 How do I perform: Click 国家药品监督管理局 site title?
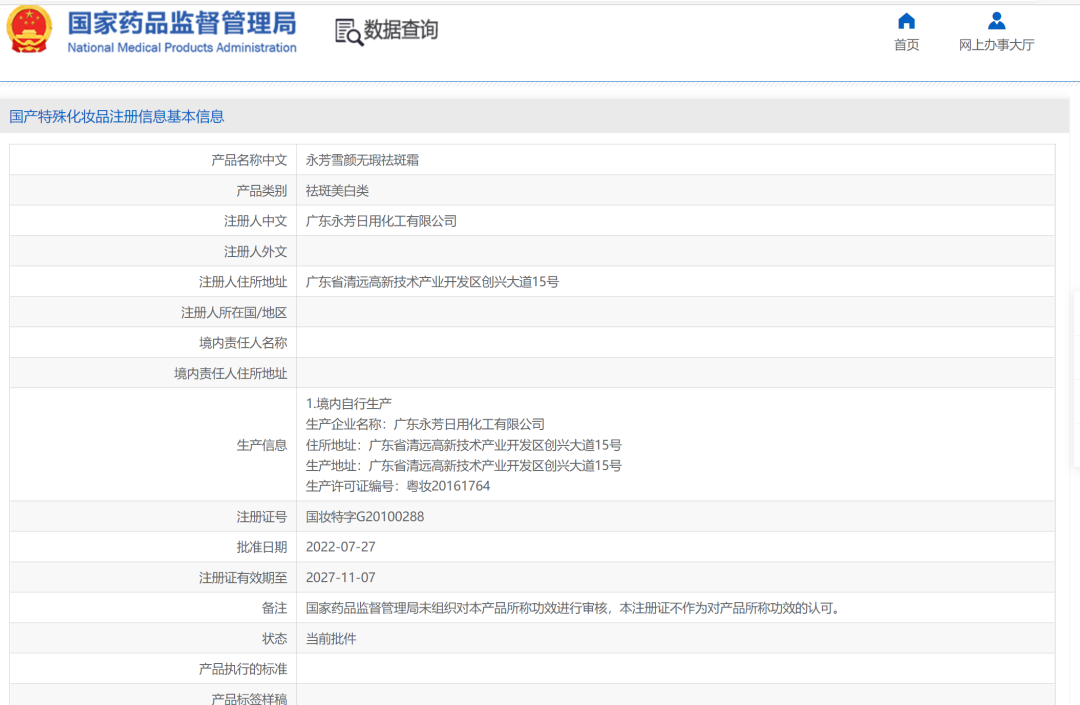coord(182,23)
